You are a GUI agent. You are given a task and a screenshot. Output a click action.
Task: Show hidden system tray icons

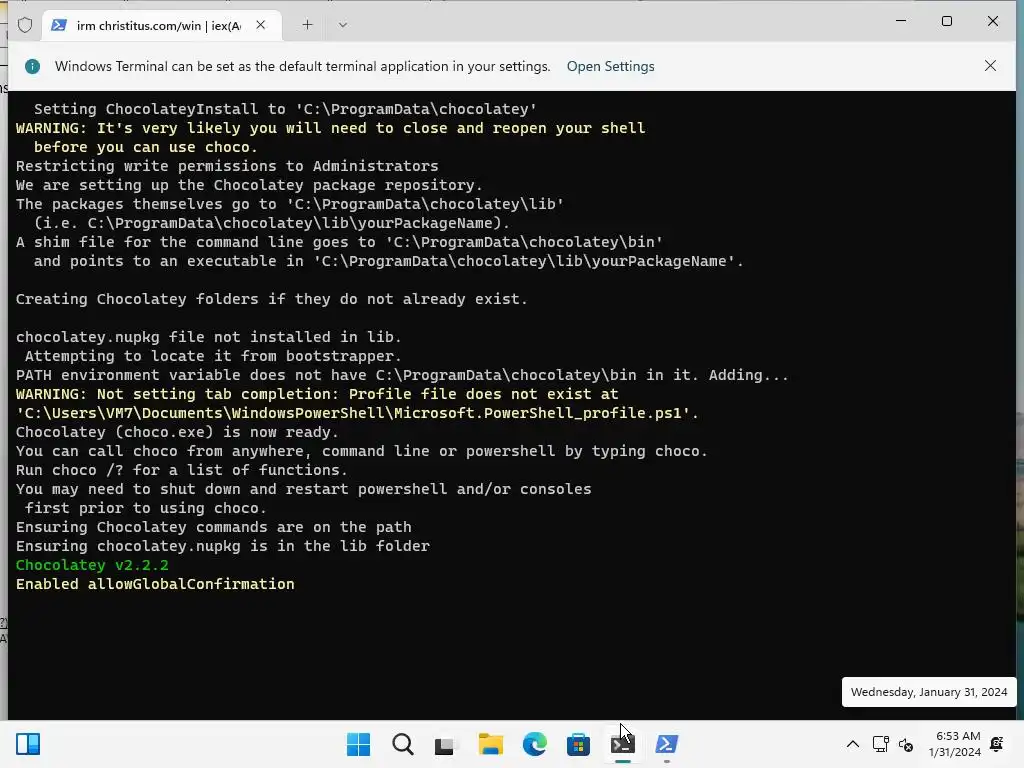[853, 744]
